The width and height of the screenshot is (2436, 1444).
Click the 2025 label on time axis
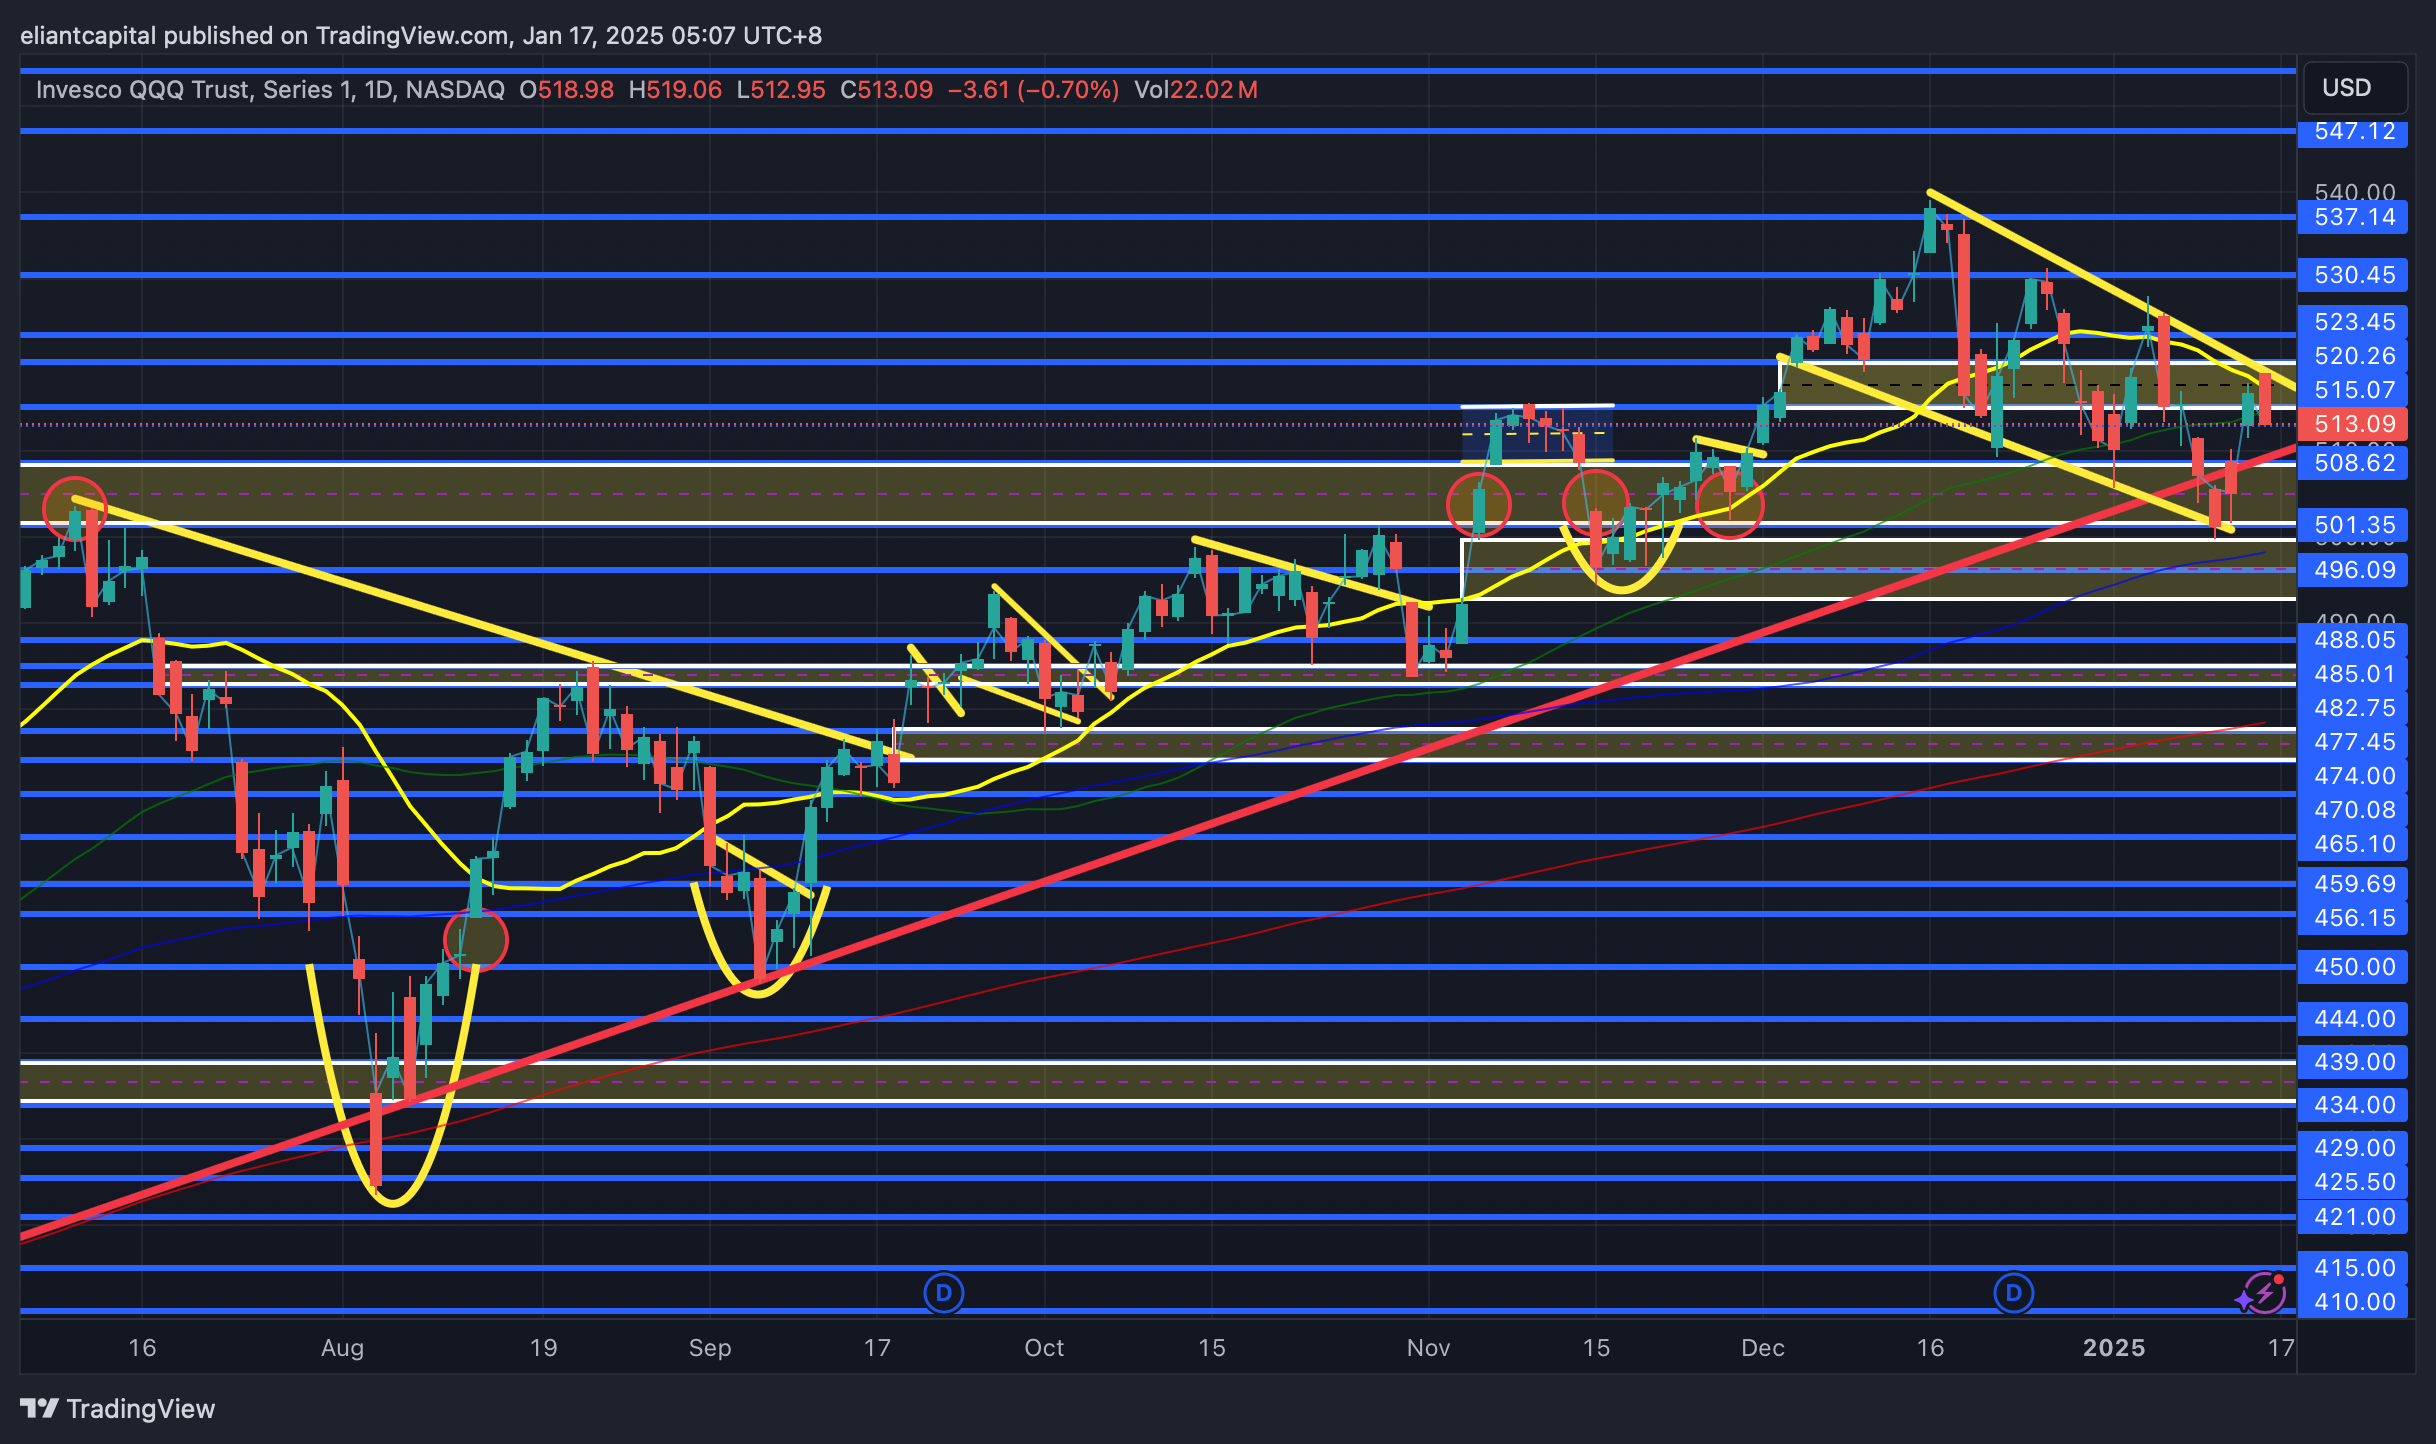[x=2113, y=1348]
